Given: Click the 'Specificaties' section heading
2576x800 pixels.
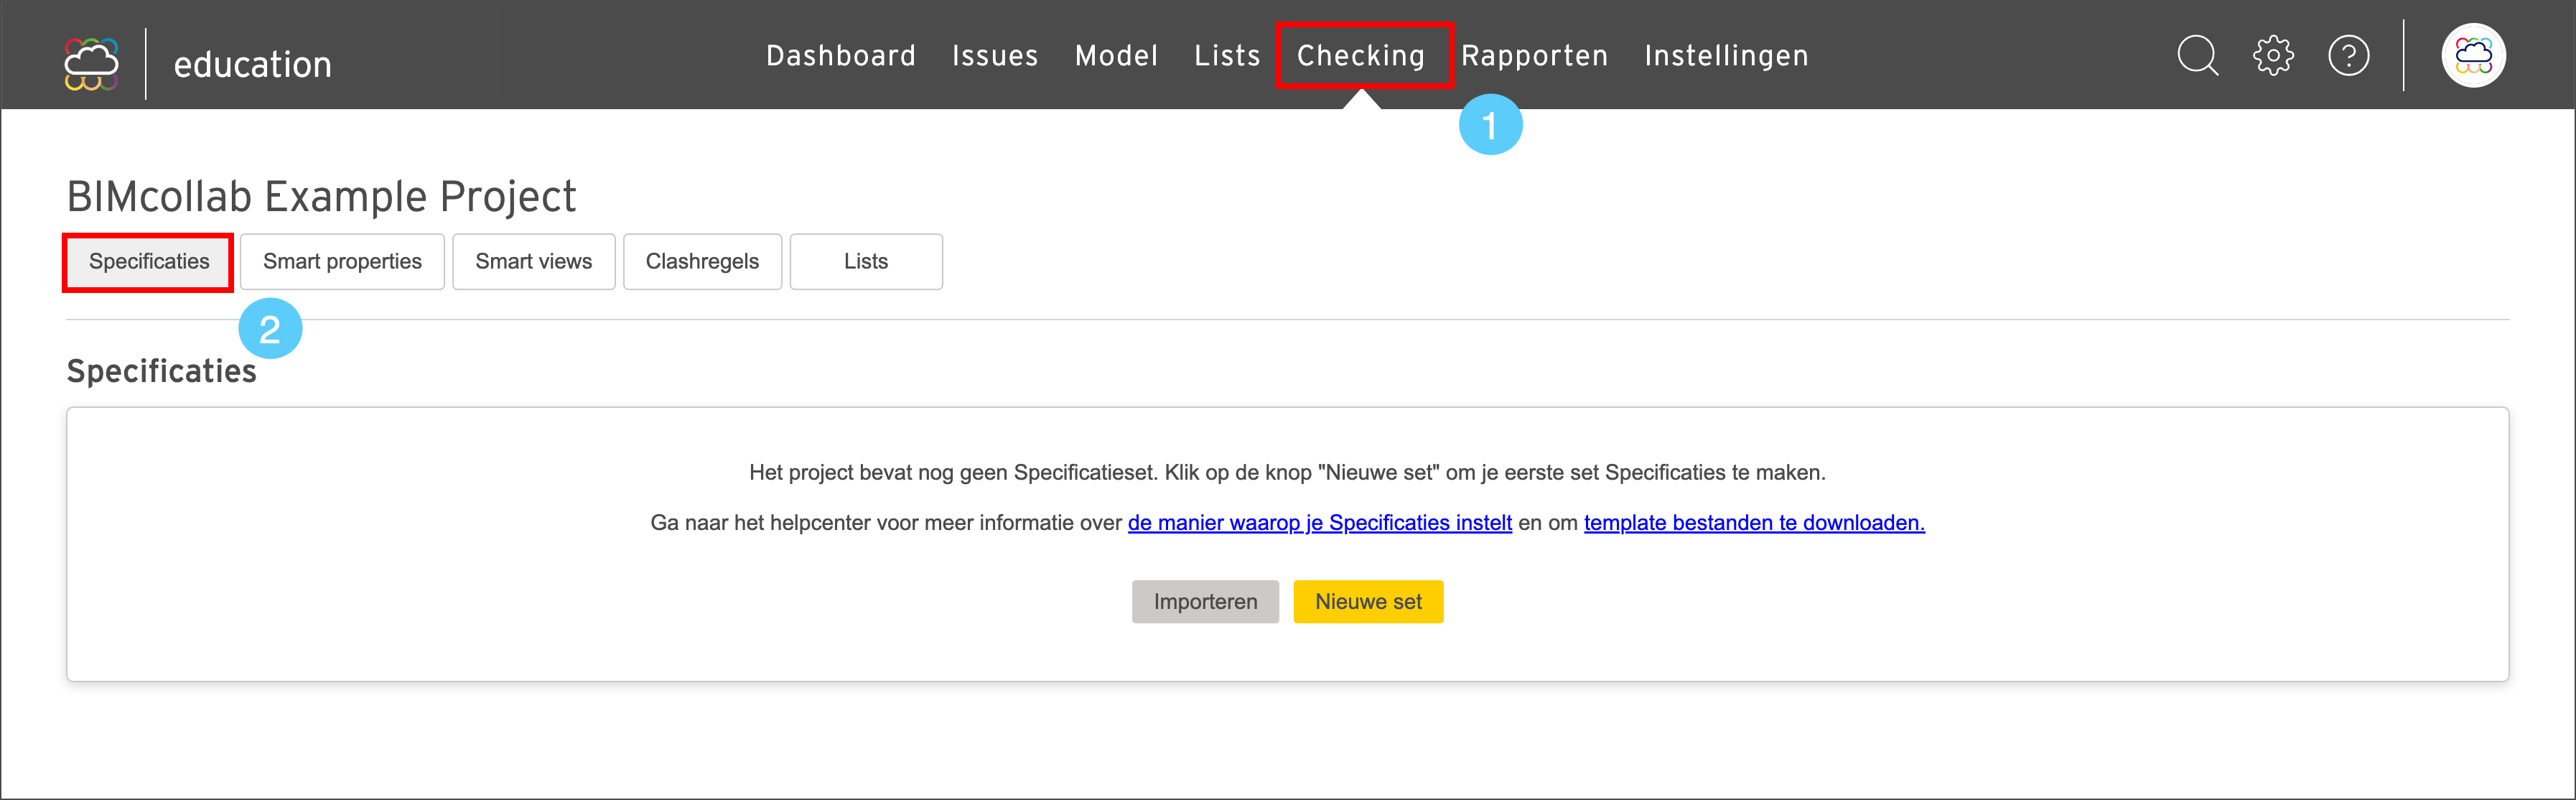Looking at the screenshot, I should 162,371.
